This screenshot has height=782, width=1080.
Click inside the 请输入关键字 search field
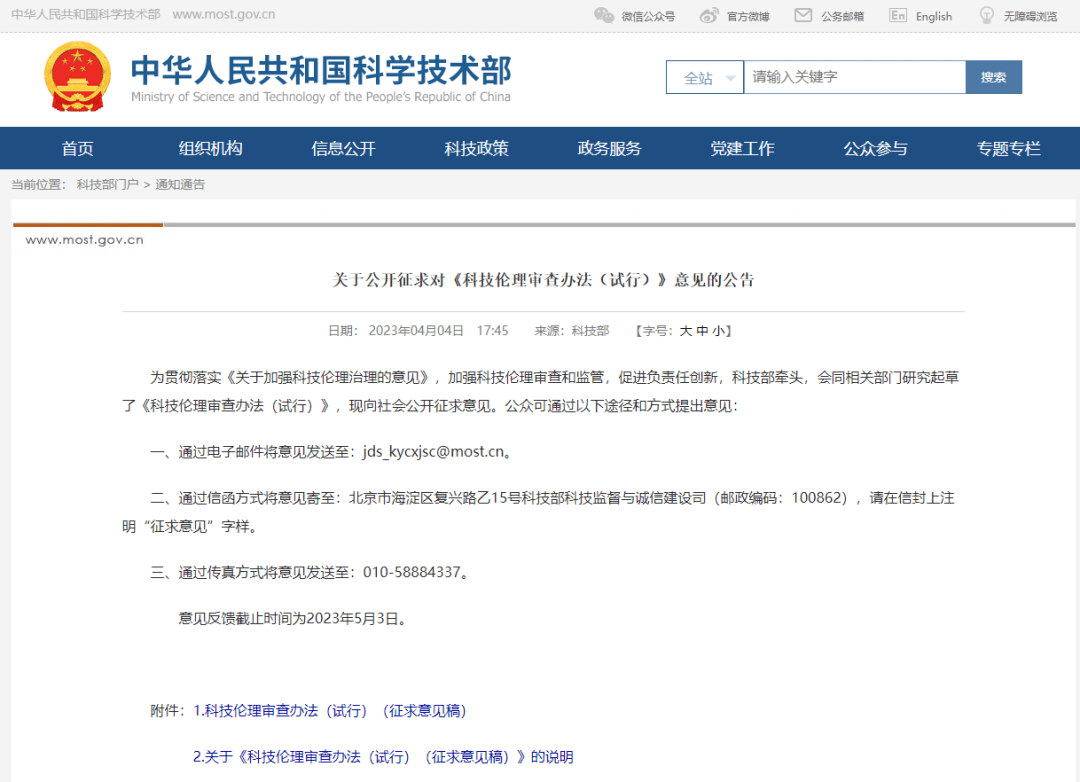coord(855,76)
